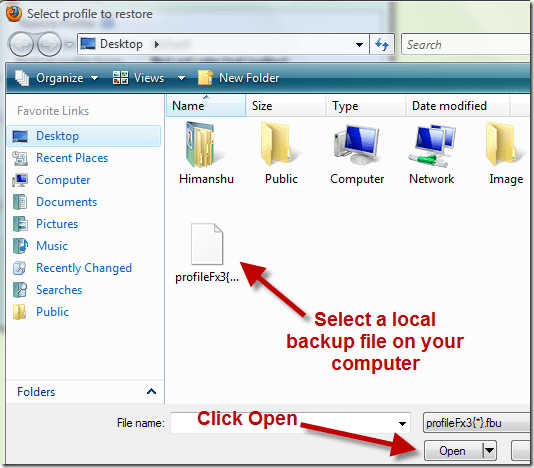Sort by the Size column header
The height and width of the screenshot is (468, 534).
286,106
